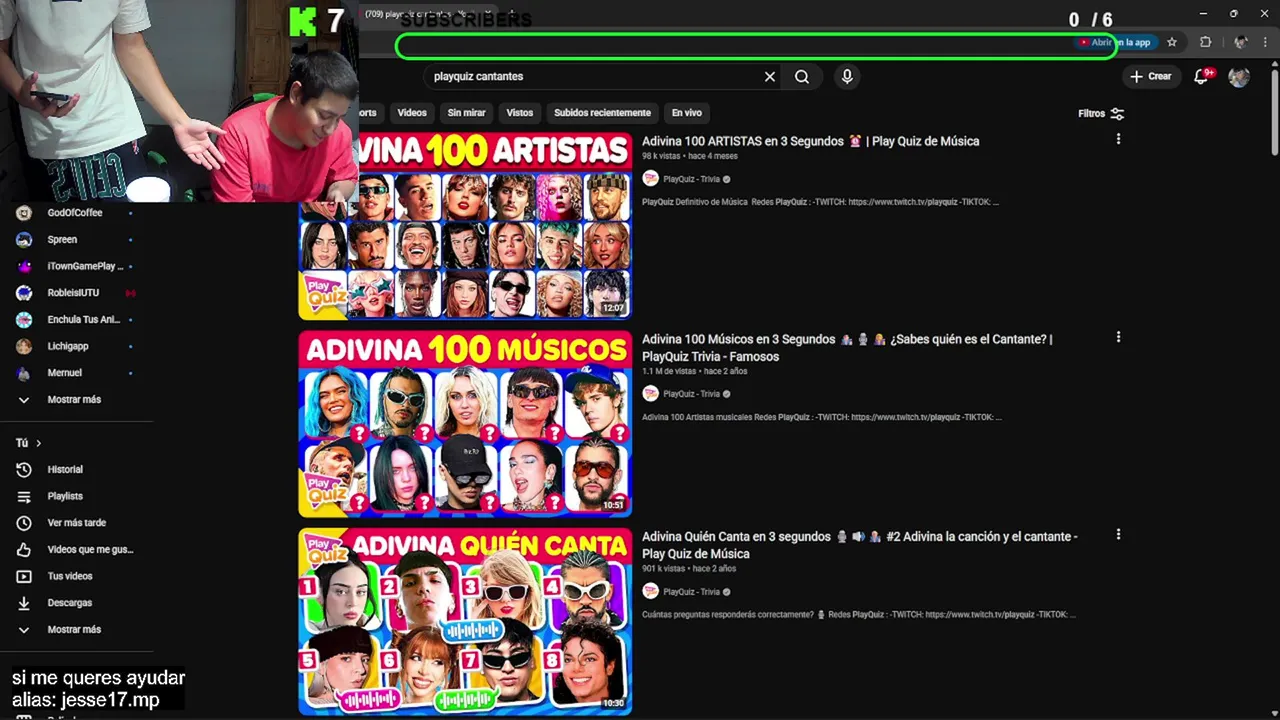
Task: Open Ver más tarde in the sidebar
Action: (x=76, y=523)
